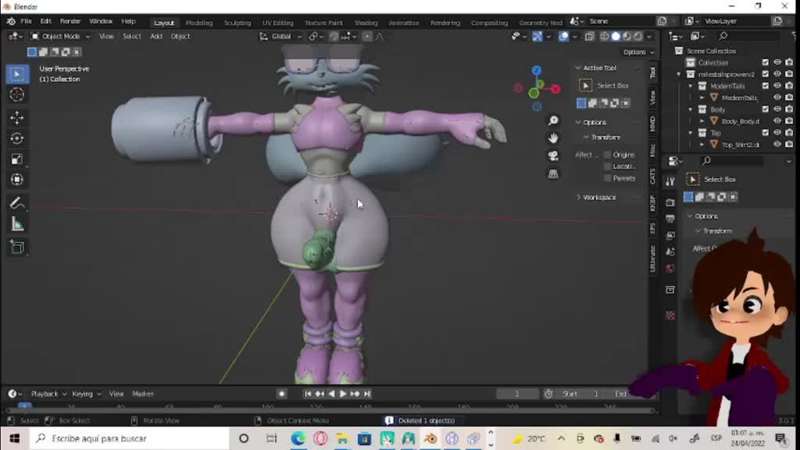The height and width of the screenshot is (450, 800).
Task: Switch perspective/orthographic grid icon
Action: [553, 174]
